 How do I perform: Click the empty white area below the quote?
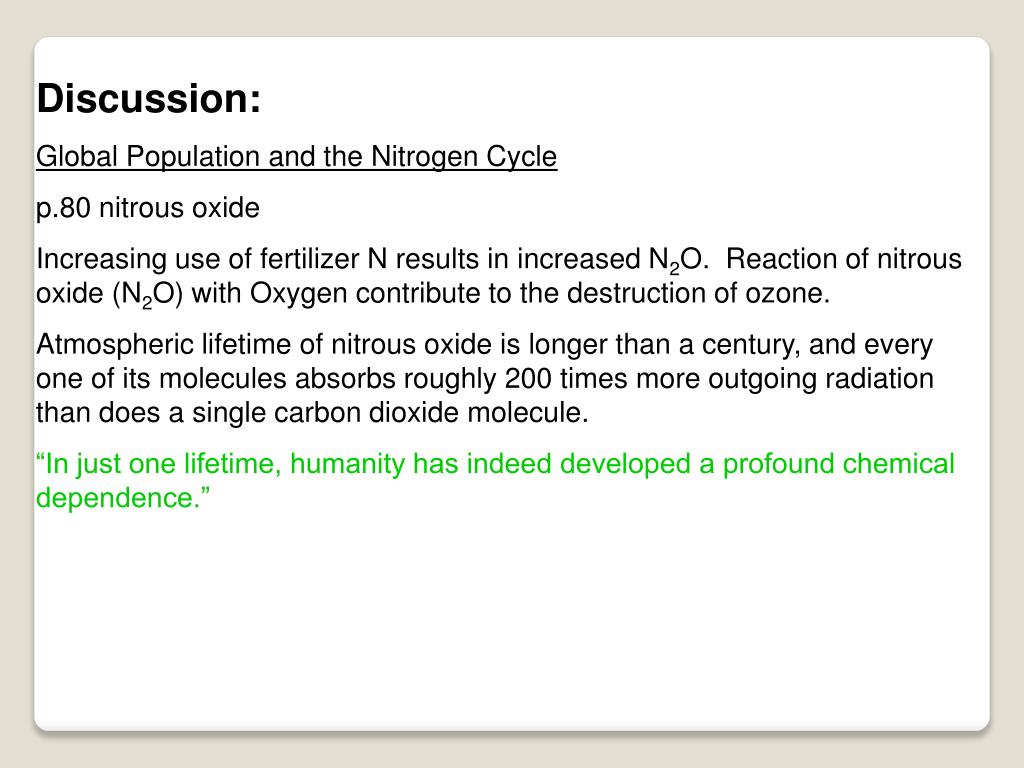[x=512, y=620]
